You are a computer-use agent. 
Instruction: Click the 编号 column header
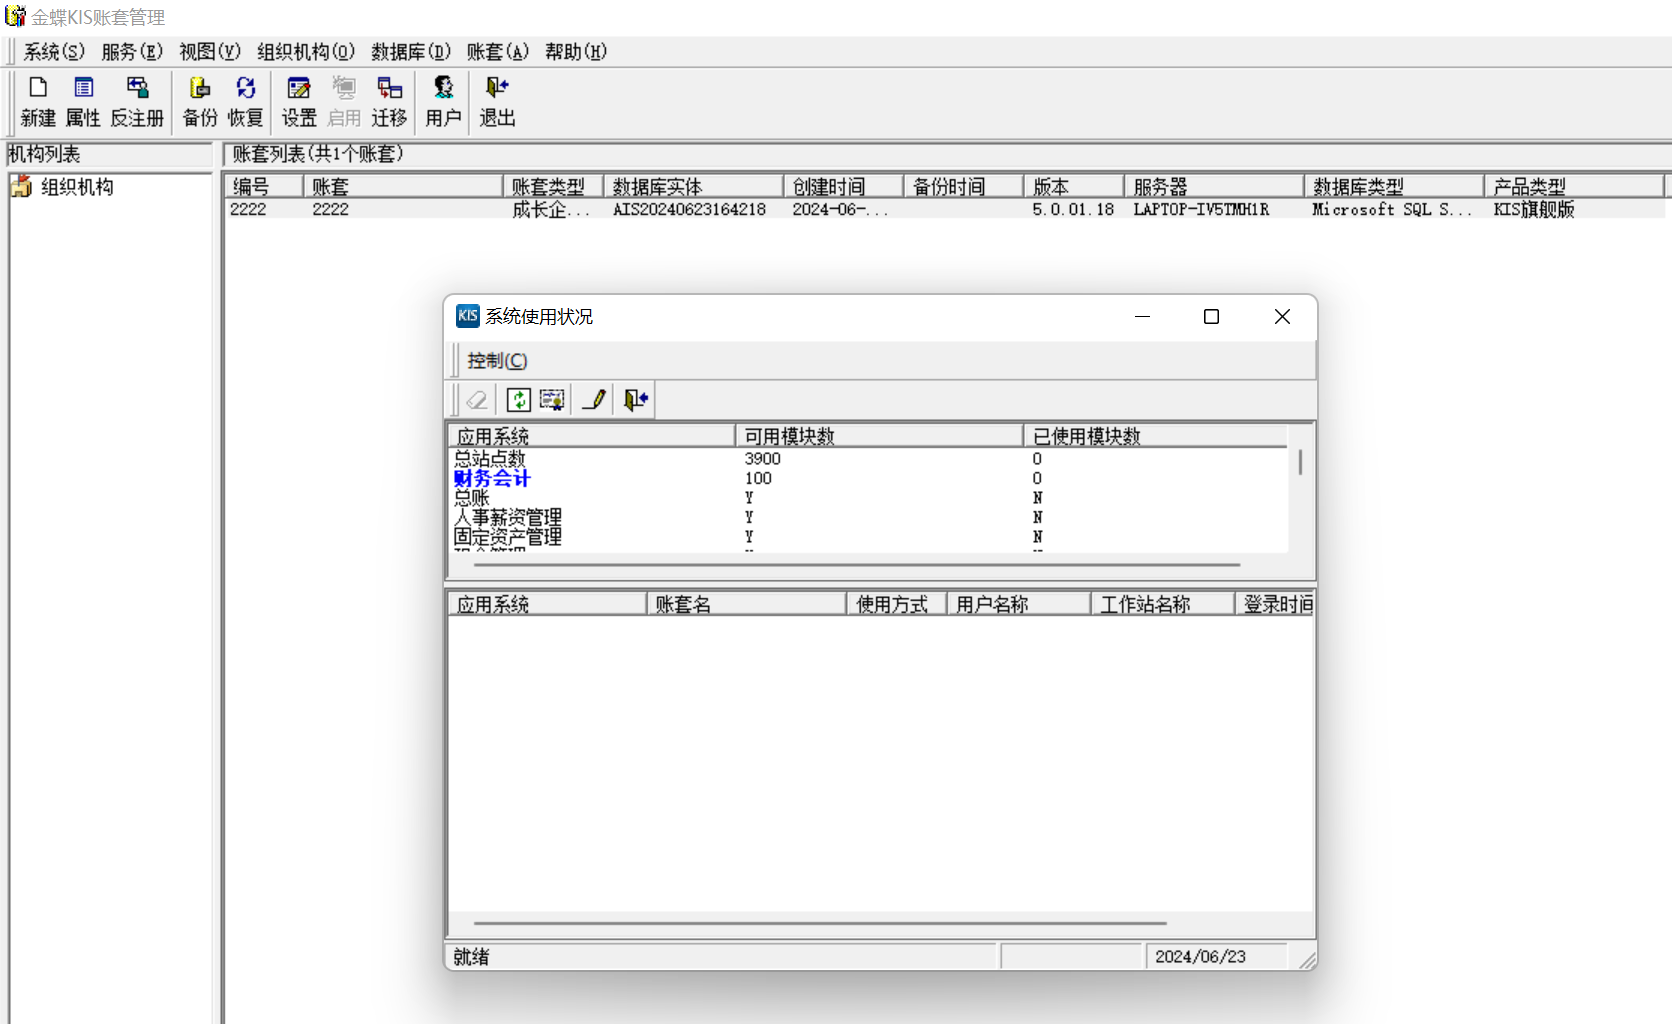[x=263, y=186]
